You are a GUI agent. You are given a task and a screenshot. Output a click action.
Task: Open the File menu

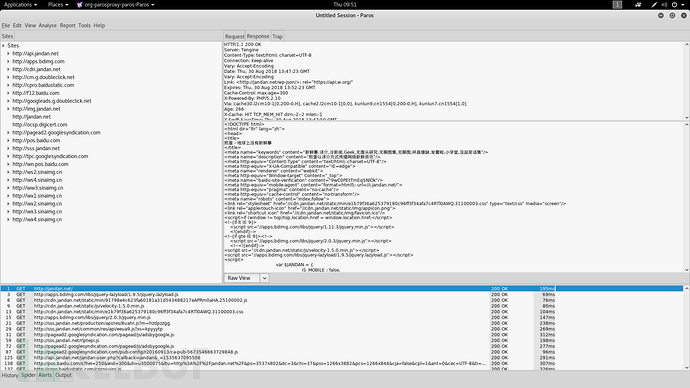click(6, 26)
